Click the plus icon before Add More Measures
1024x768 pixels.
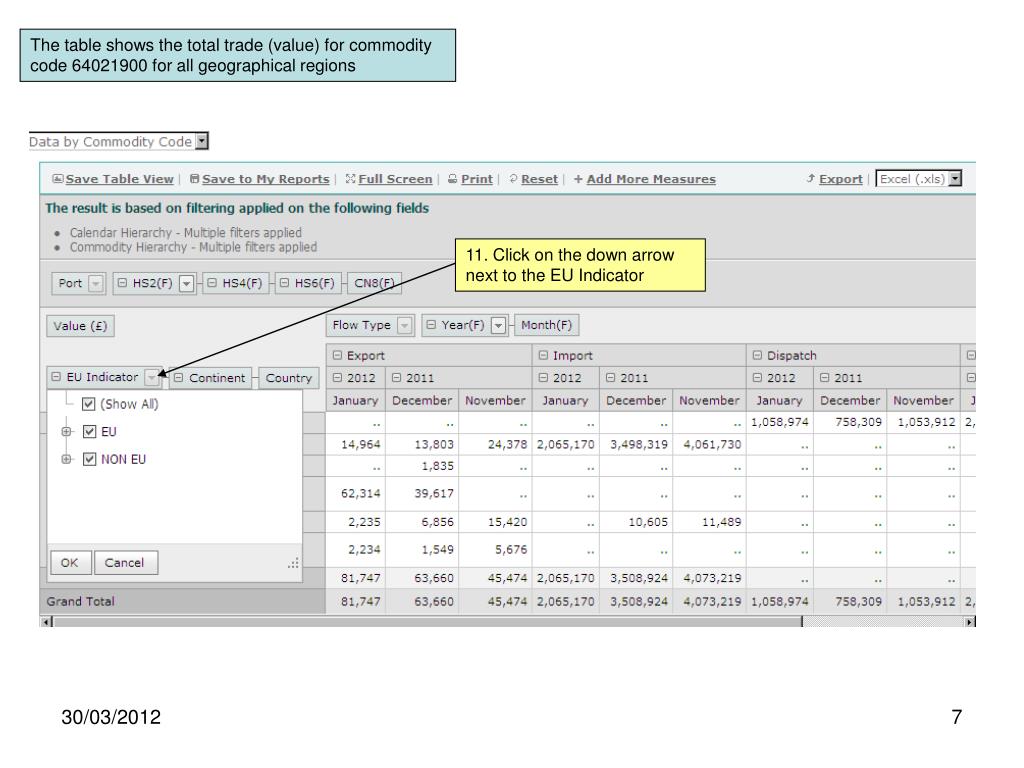[x=578, y=179]
